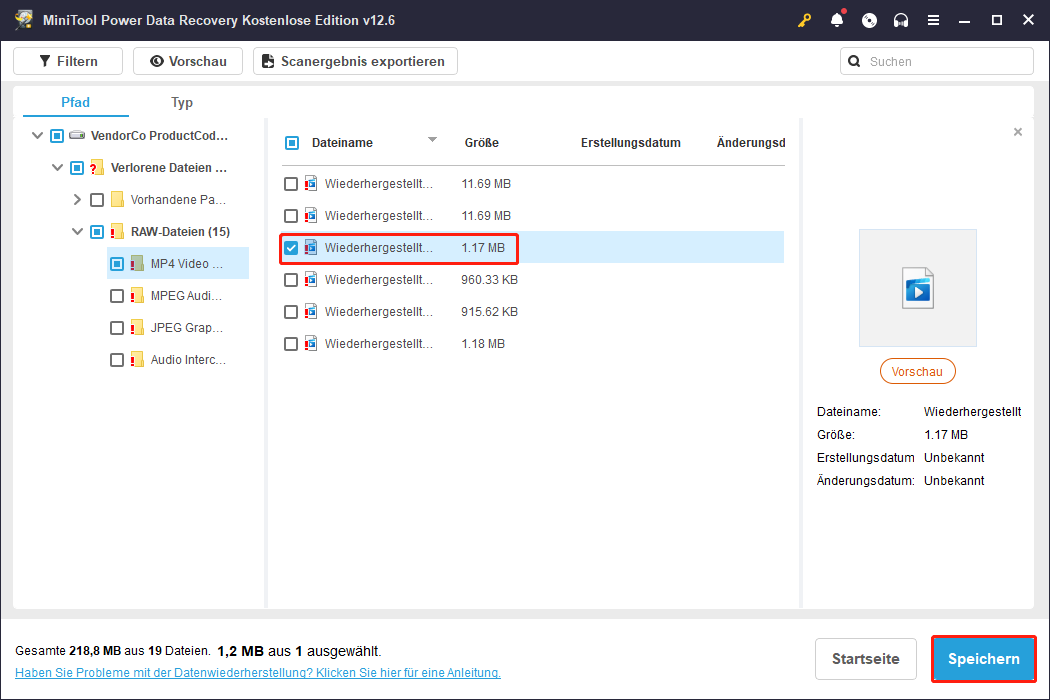The width and height of the screenshot is (1050, 700).
Task: Check the 915.62 KB file checkbox
Action: [291, 312]
